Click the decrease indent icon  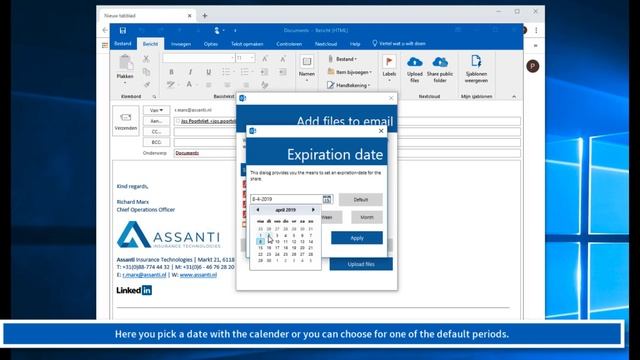pos(264,72)
